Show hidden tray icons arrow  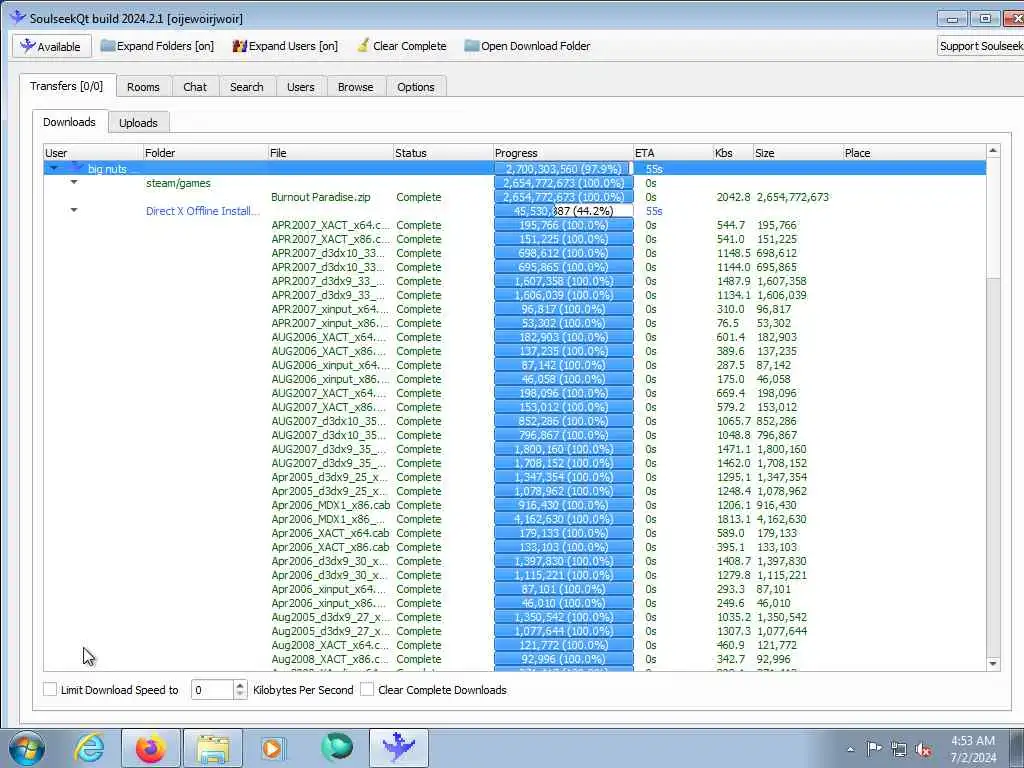pyautogui.click(x=850, y=749)
